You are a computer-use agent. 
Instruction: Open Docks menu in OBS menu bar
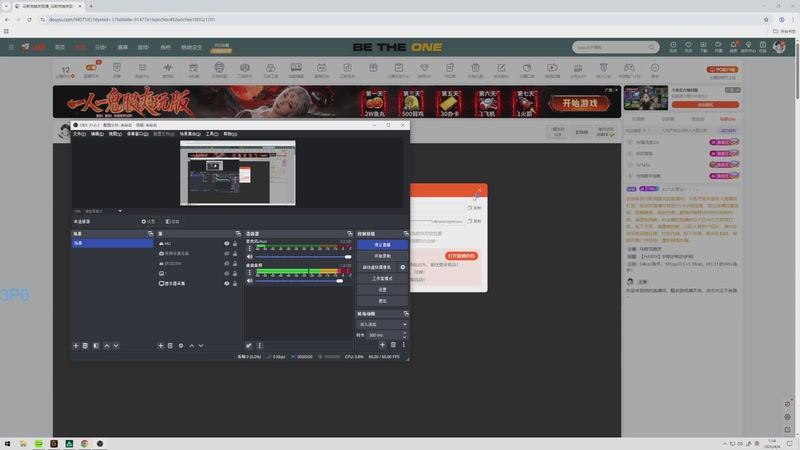[x=137, y=134]
